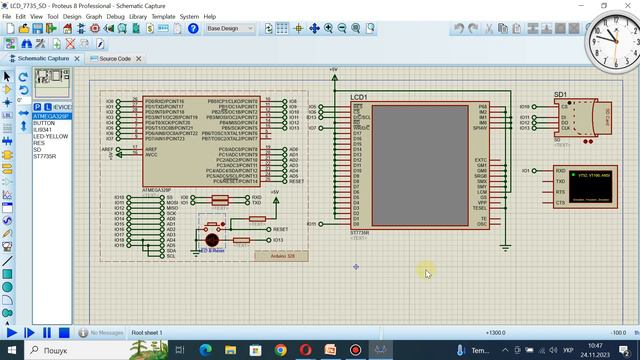Toggle false origin crosshair icon
The image size is (640, 360).
(298, 29)
